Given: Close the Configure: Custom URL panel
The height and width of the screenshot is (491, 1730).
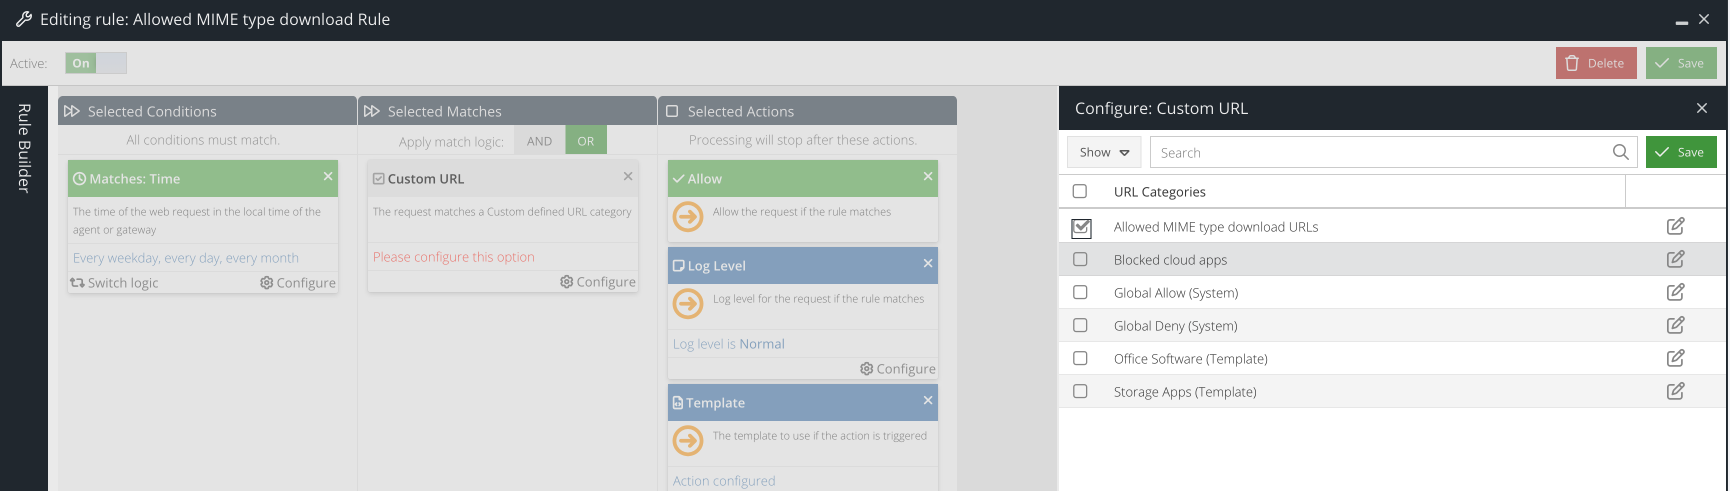Looking at the screenshot, I should (x=1701, y=108).
